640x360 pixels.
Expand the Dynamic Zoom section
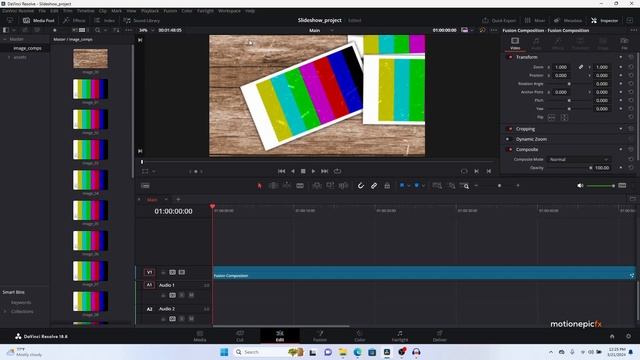531,139
